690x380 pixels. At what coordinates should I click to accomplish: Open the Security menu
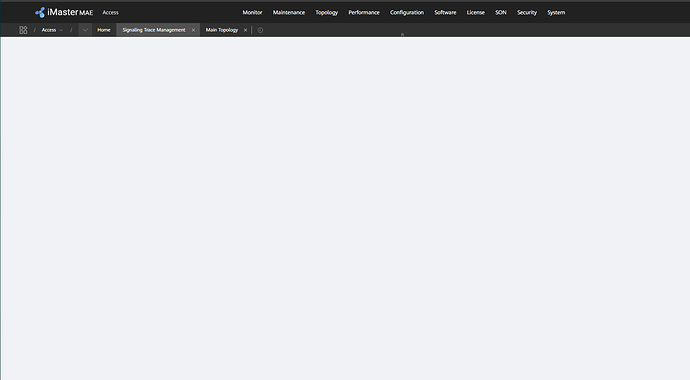tap(527, 12)
